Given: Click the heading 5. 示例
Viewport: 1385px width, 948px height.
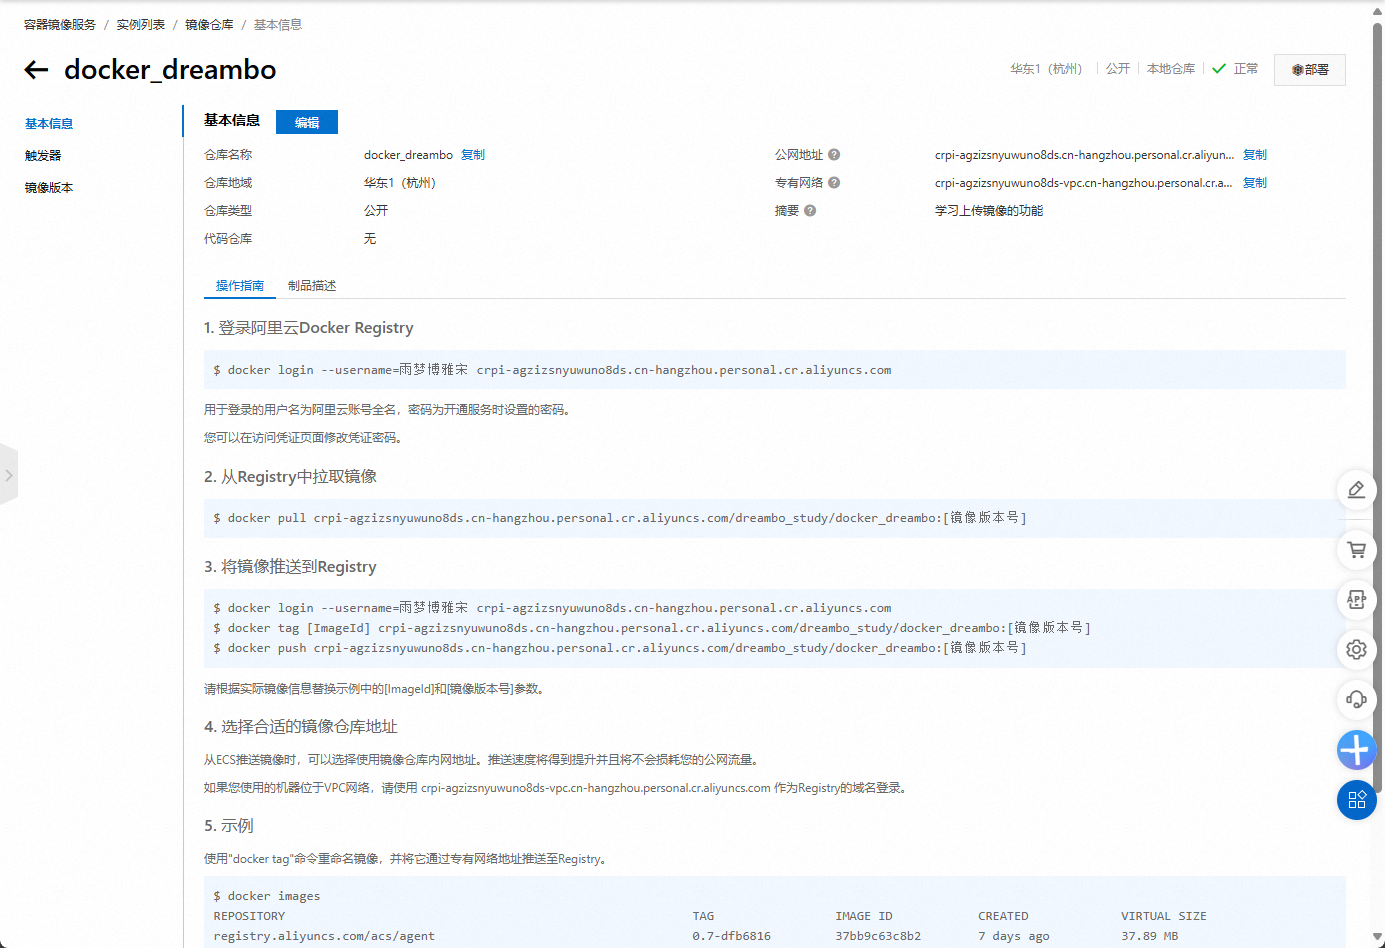Looking at the screenshot, I should coord(229,826).
